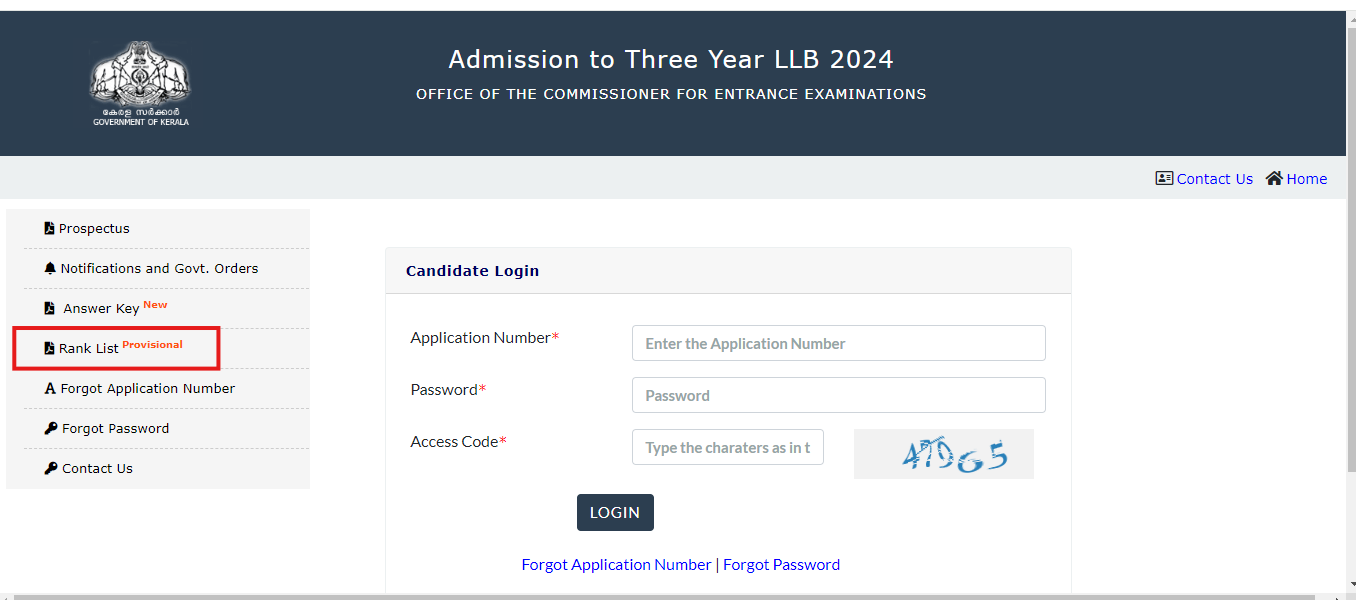Screen dimensions: 1356x600
Task: Click the Home house icon
Action: pos(1274,178)
